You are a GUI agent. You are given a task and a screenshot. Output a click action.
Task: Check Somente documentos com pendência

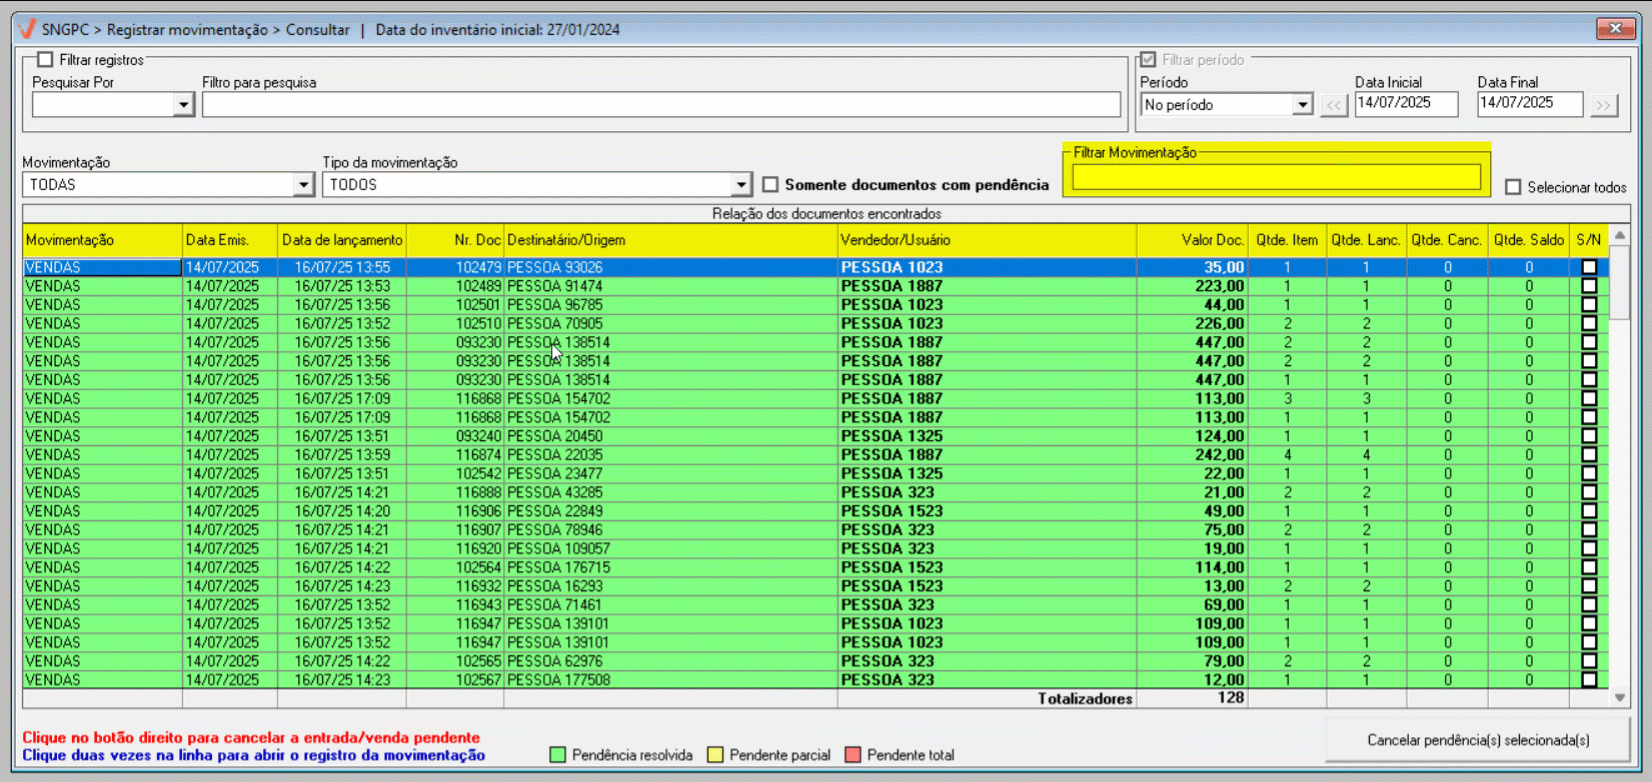coord(770,185)
